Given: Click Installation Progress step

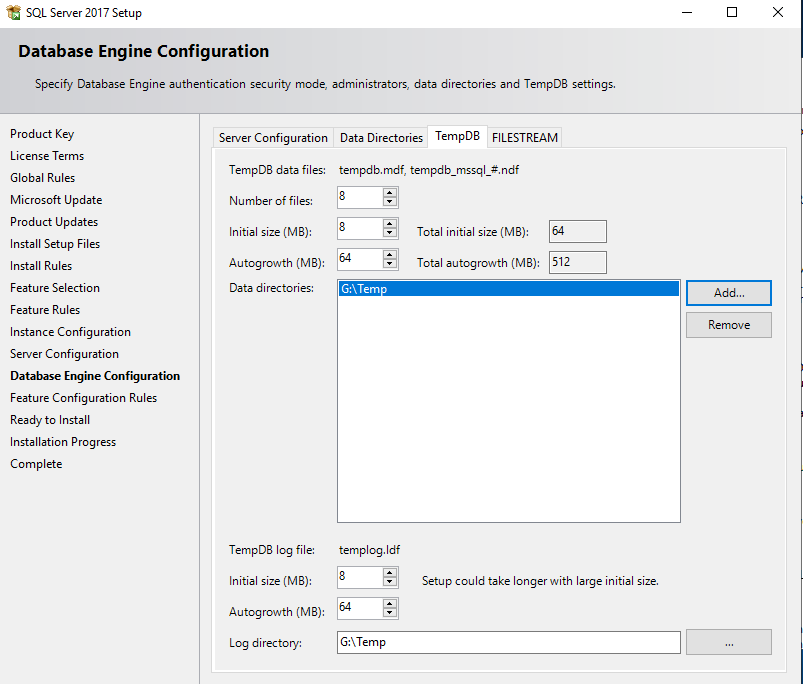Looking at the screenshot, I should [63, 442].
